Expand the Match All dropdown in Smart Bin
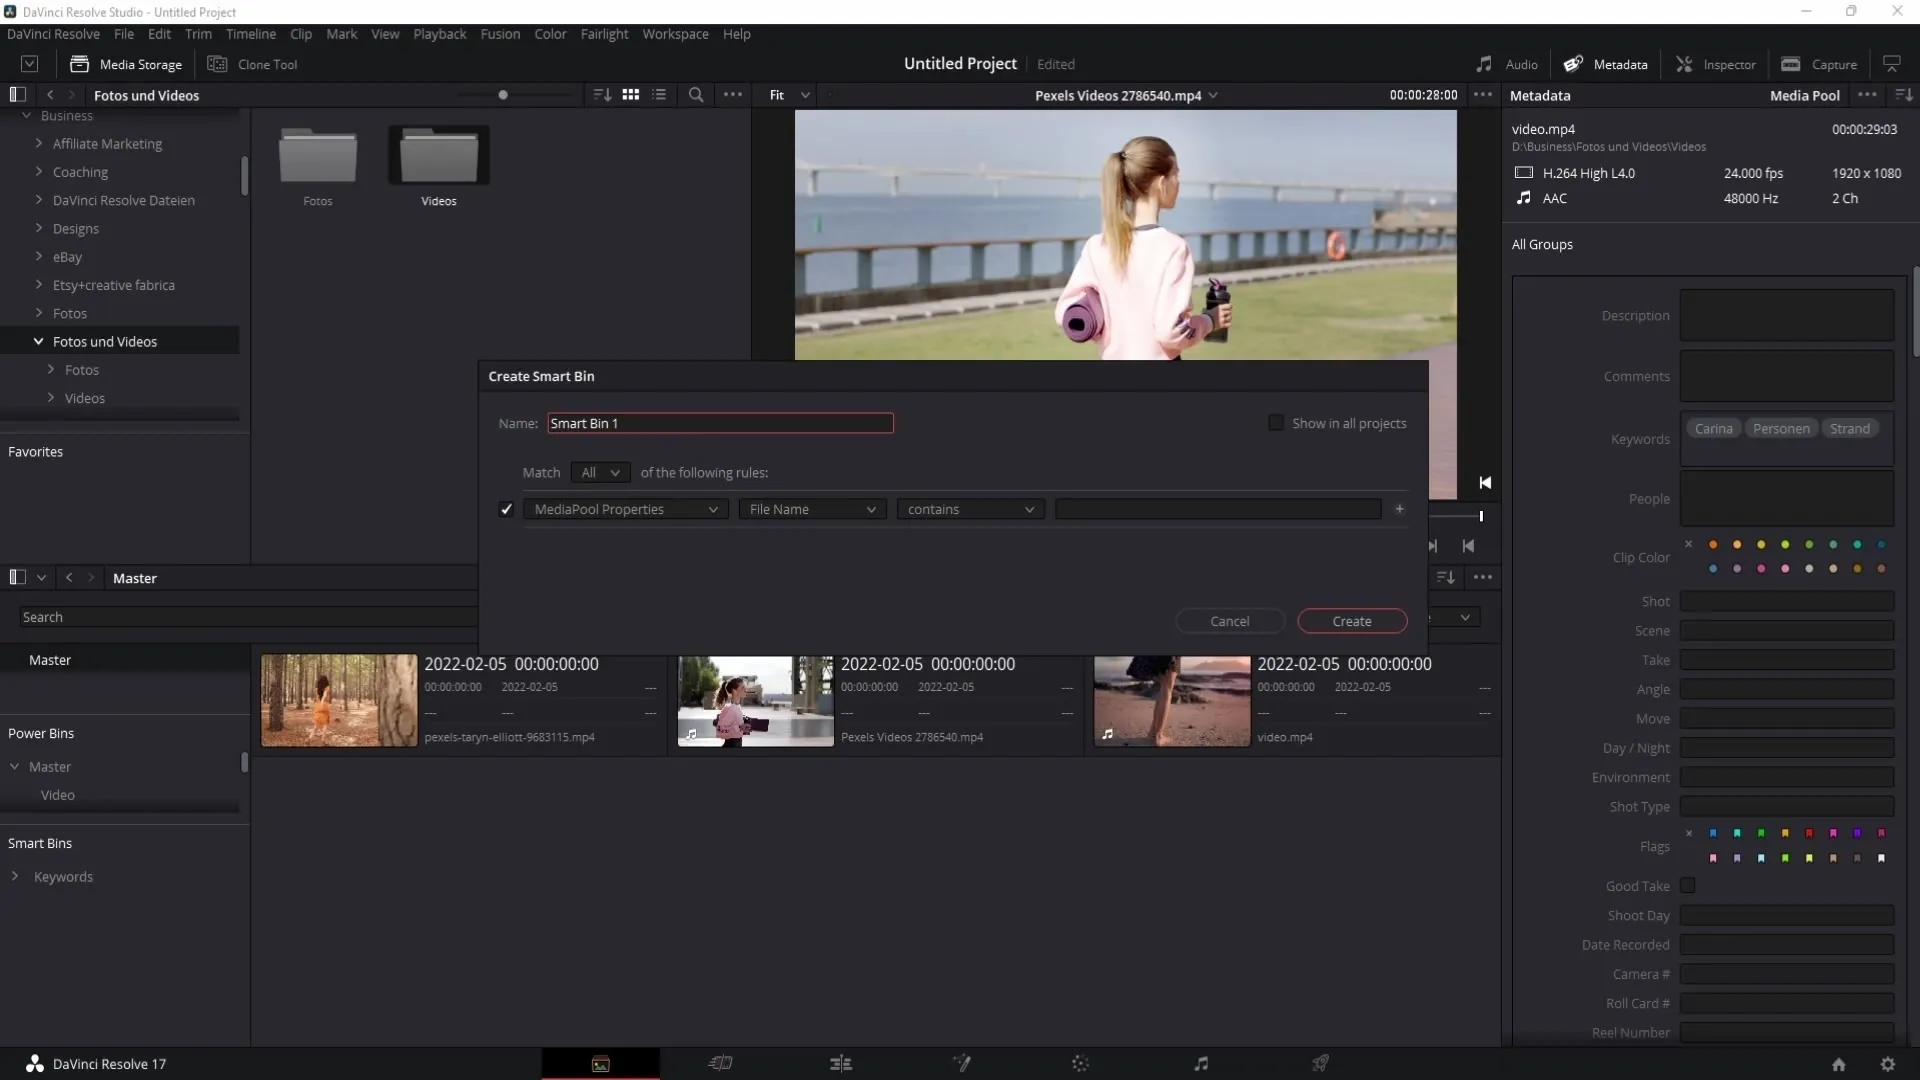This screenshot has height=1080, width=1920. pos(599,472)
